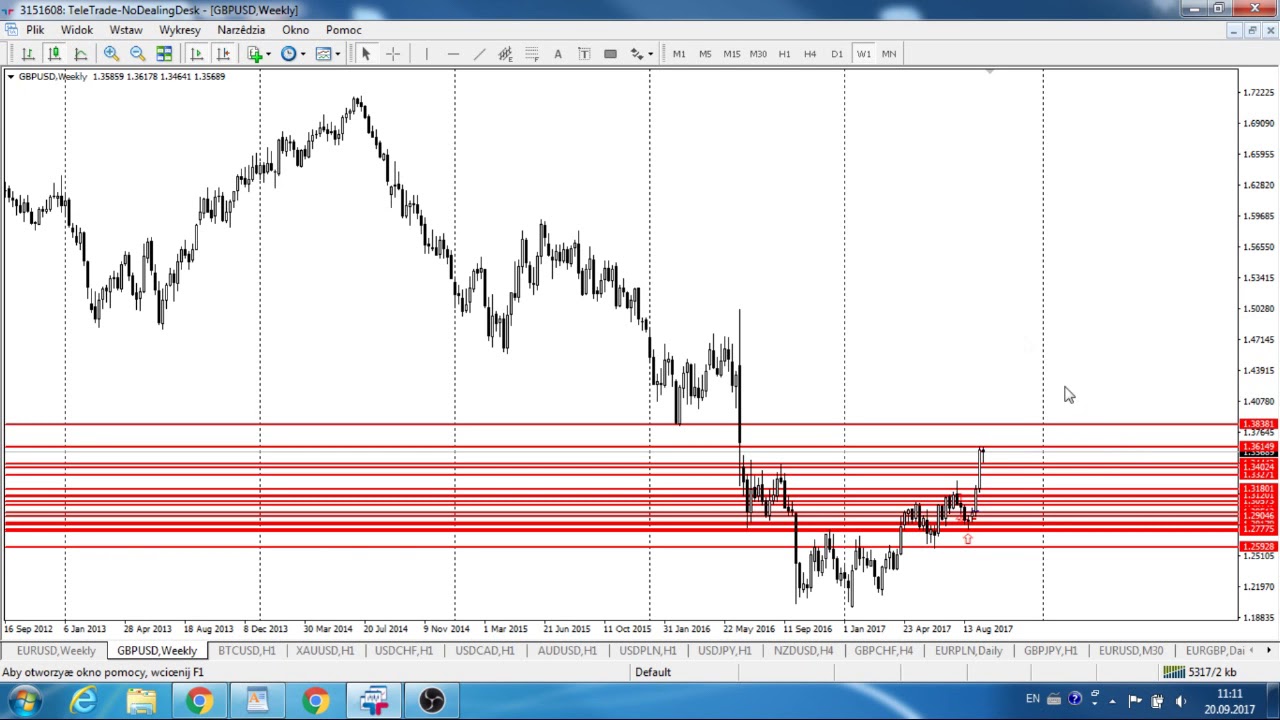Zoom in on the chart
The image size is (1280, 720).
[111, 54]
